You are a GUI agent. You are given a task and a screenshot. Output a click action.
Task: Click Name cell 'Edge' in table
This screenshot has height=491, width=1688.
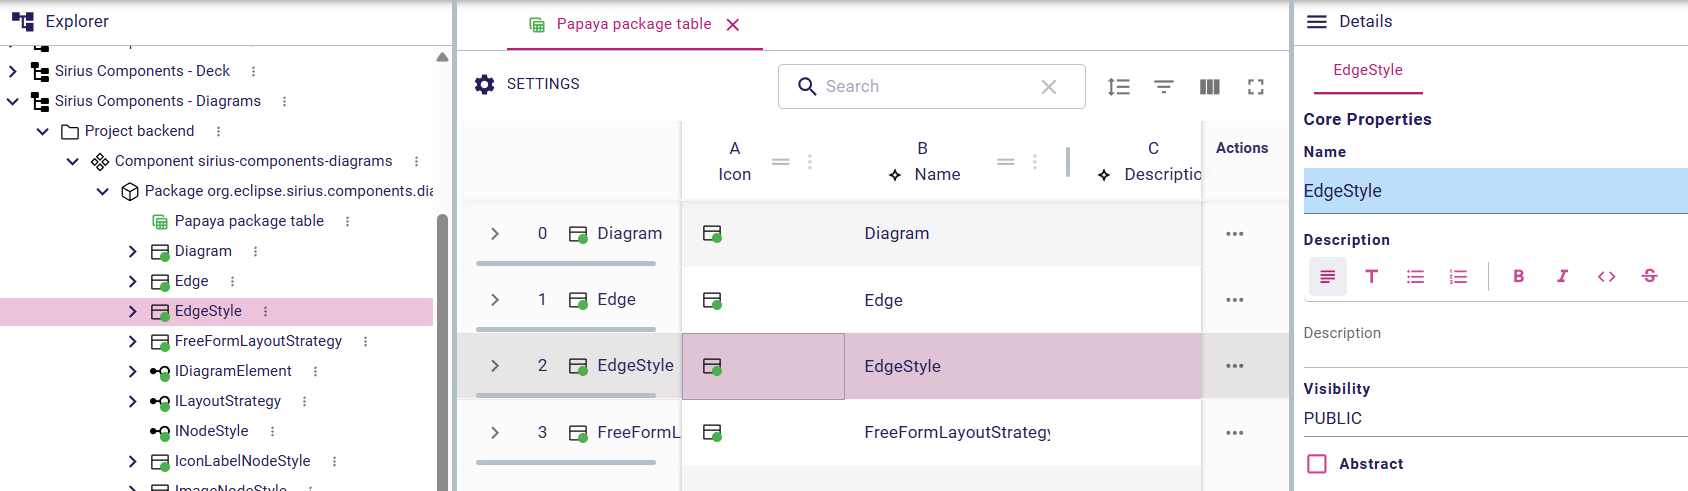[x=884, y=300]
